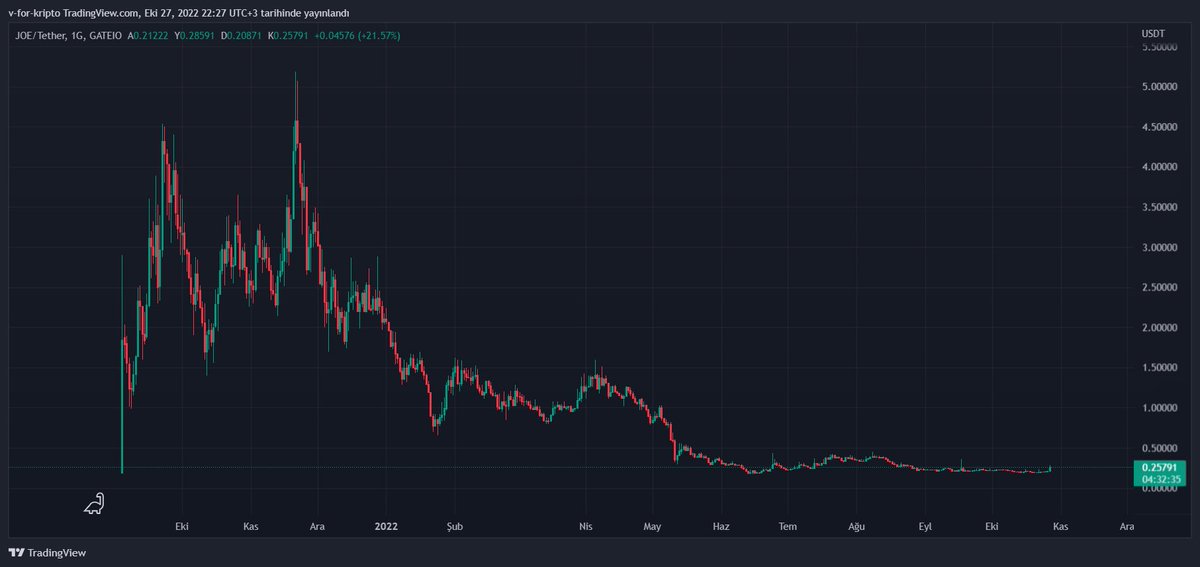The image size is (1200, 567).
Task: Click the Eki label right after Eyl
Action: click(x=992, y=525)
